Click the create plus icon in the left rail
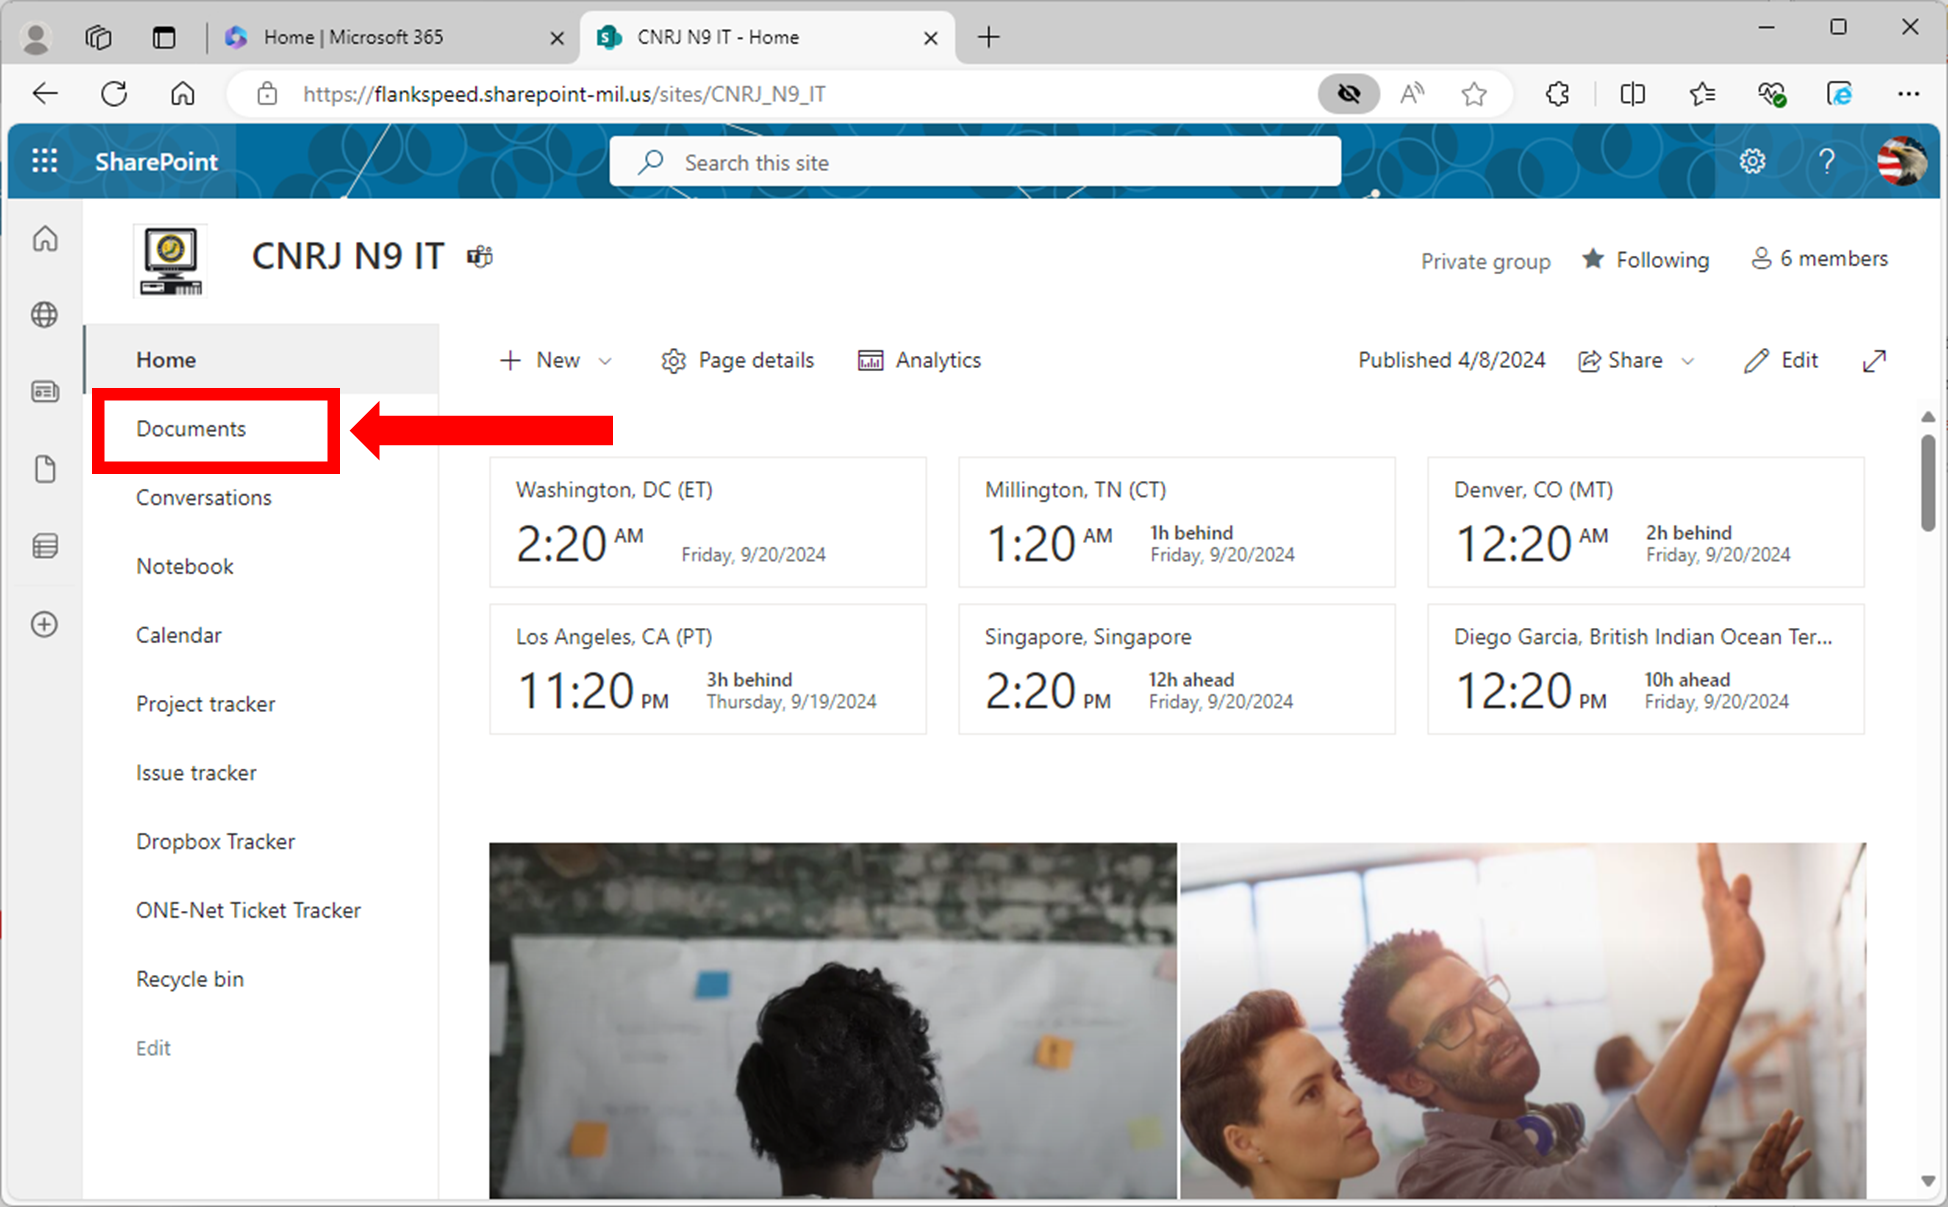The image size is (1948, 1207). (x=45, y=625)
